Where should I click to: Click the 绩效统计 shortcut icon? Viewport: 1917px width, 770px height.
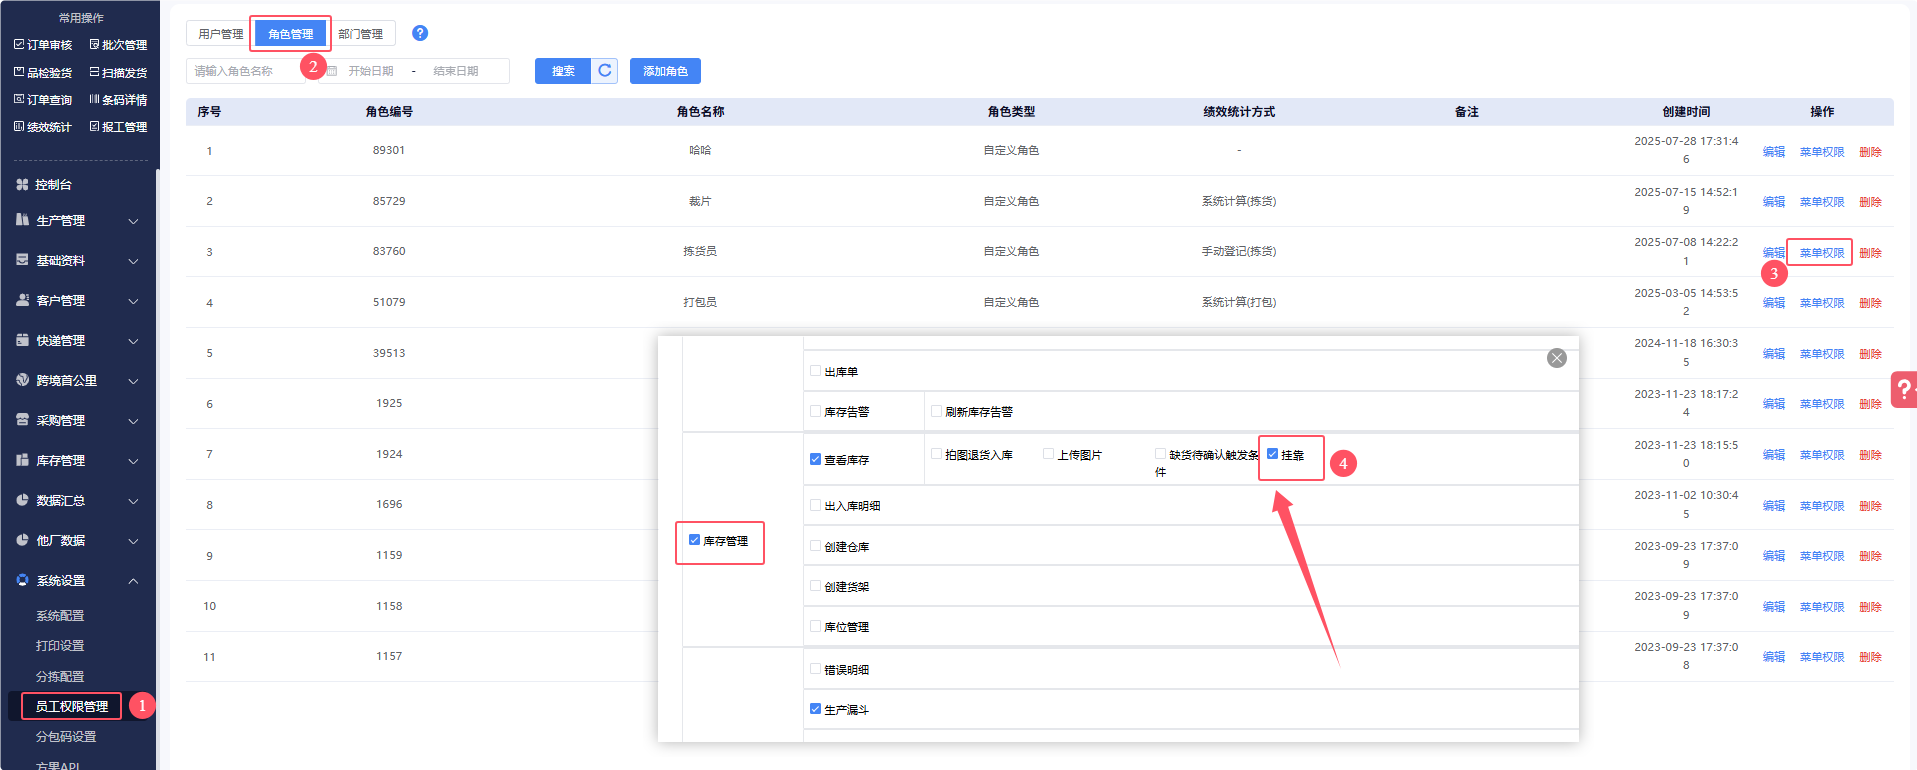(x=19, y=127)
